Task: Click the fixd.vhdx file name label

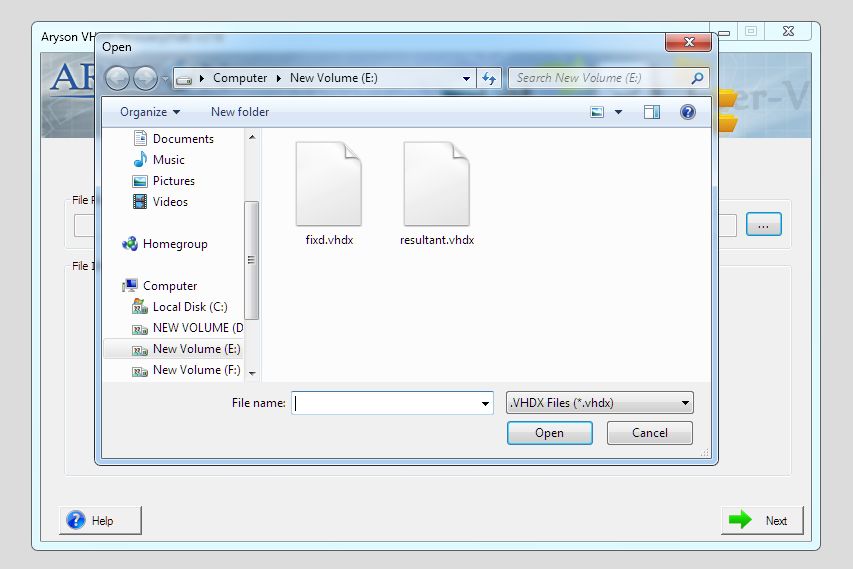Action: [329, 240]
